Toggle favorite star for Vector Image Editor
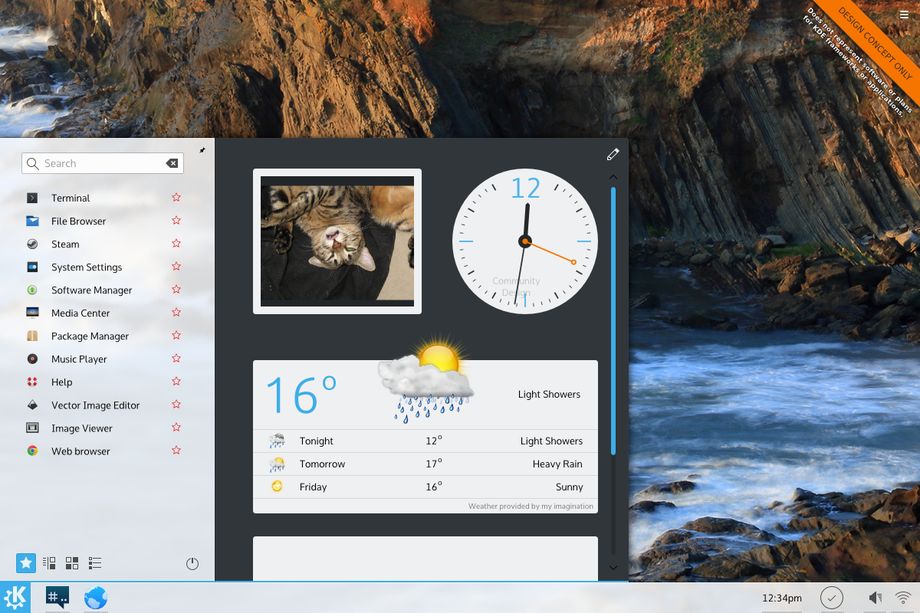920x613 pixels. click(176, 404)
